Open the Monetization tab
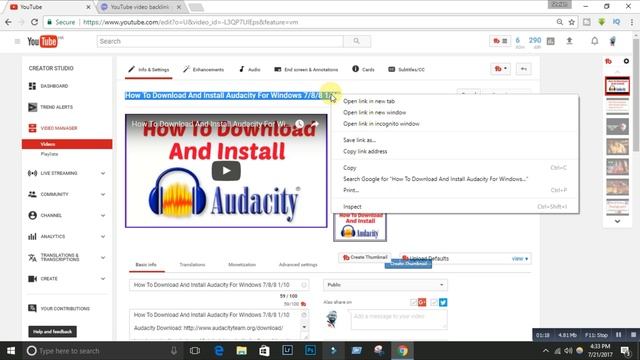 click(x=242, y=264)
